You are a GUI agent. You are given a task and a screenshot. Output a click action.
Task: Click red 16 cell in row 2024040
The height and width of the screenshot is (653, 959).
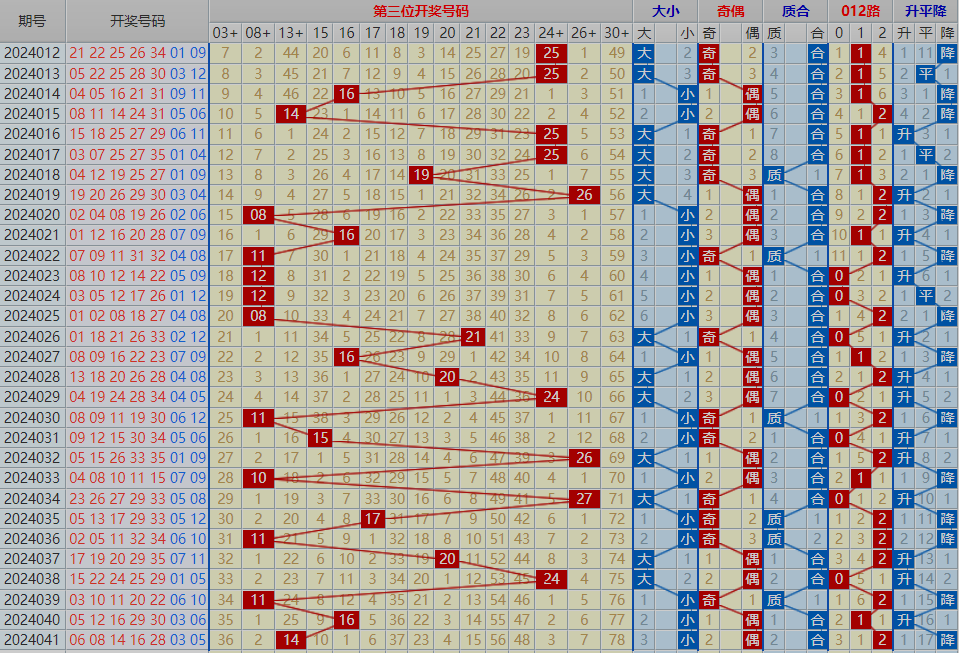pyautogui.click(x=347, y=620)
